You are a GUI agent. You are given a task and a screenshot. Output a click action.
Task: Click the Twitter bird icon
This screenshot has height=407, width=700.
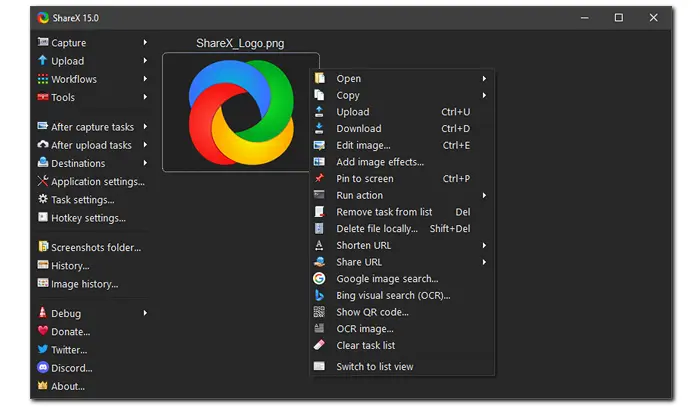[x=43, y=349]
